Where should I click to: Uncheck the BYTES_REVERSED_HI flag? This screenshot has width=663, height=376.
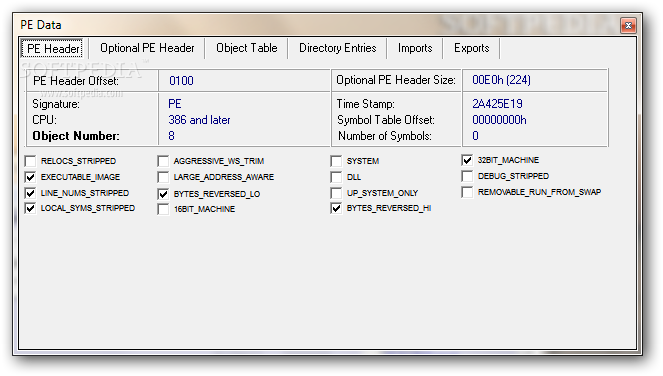pyautogui.click(x=336, y=209)
